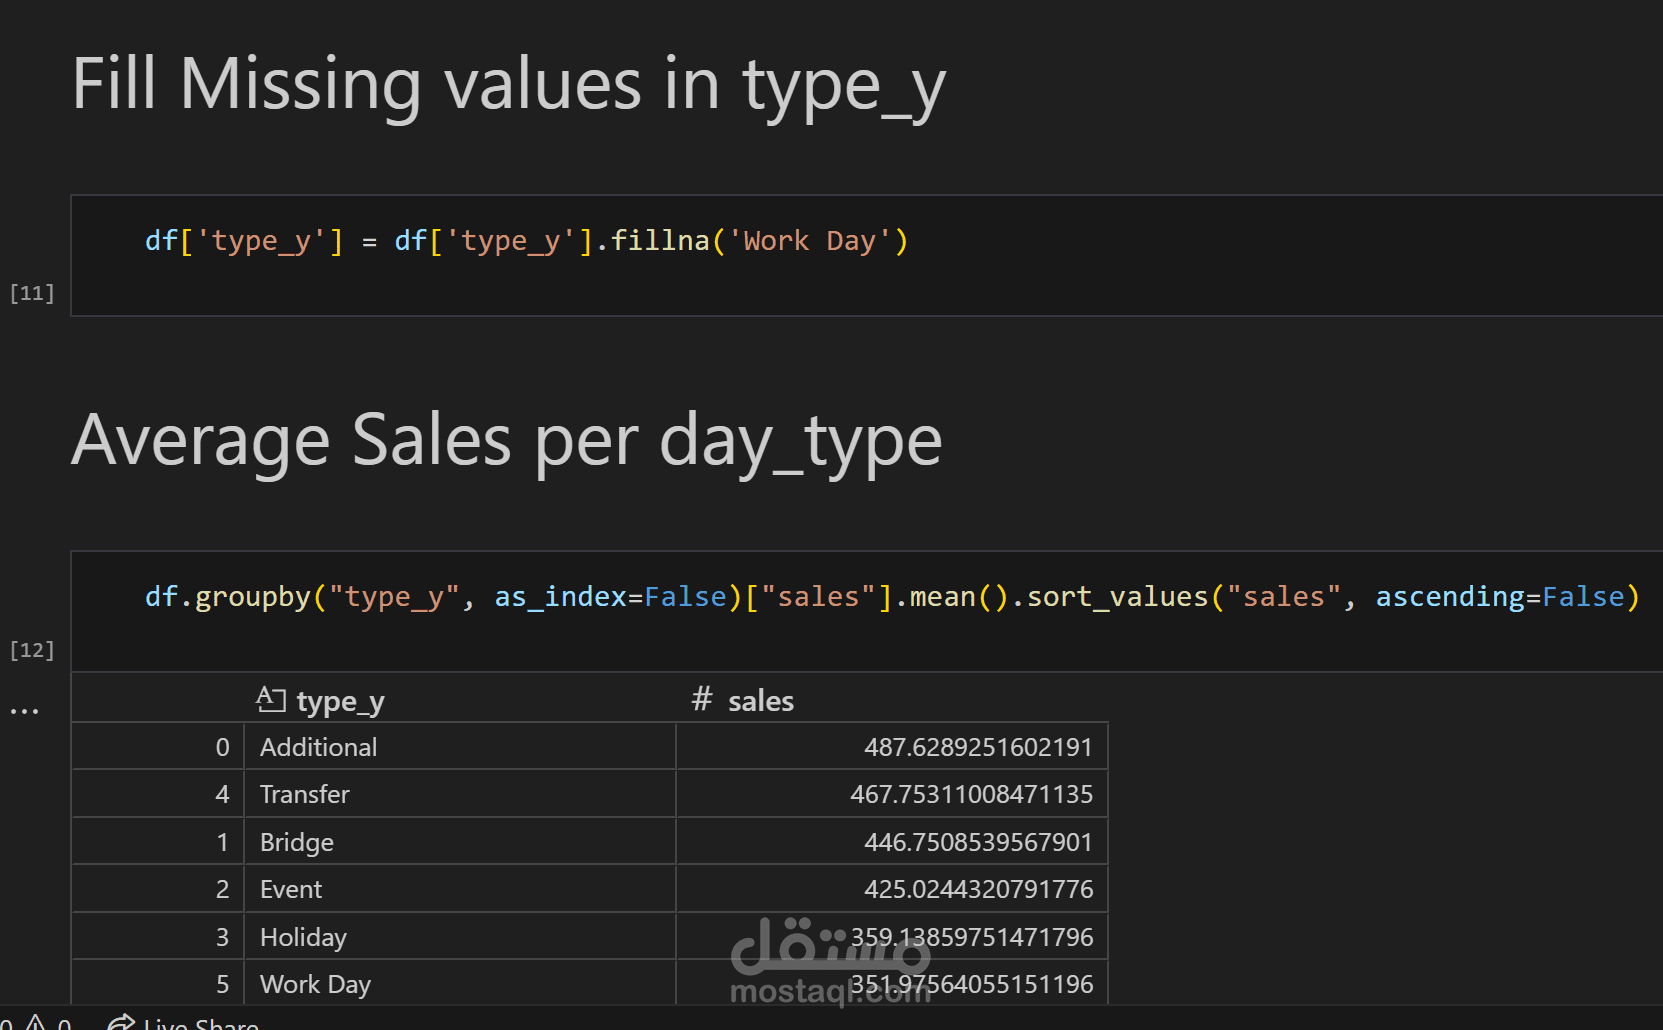Click the Work Day cell in output table
Screen dimensions: 1663x1030
pos(315,984)
